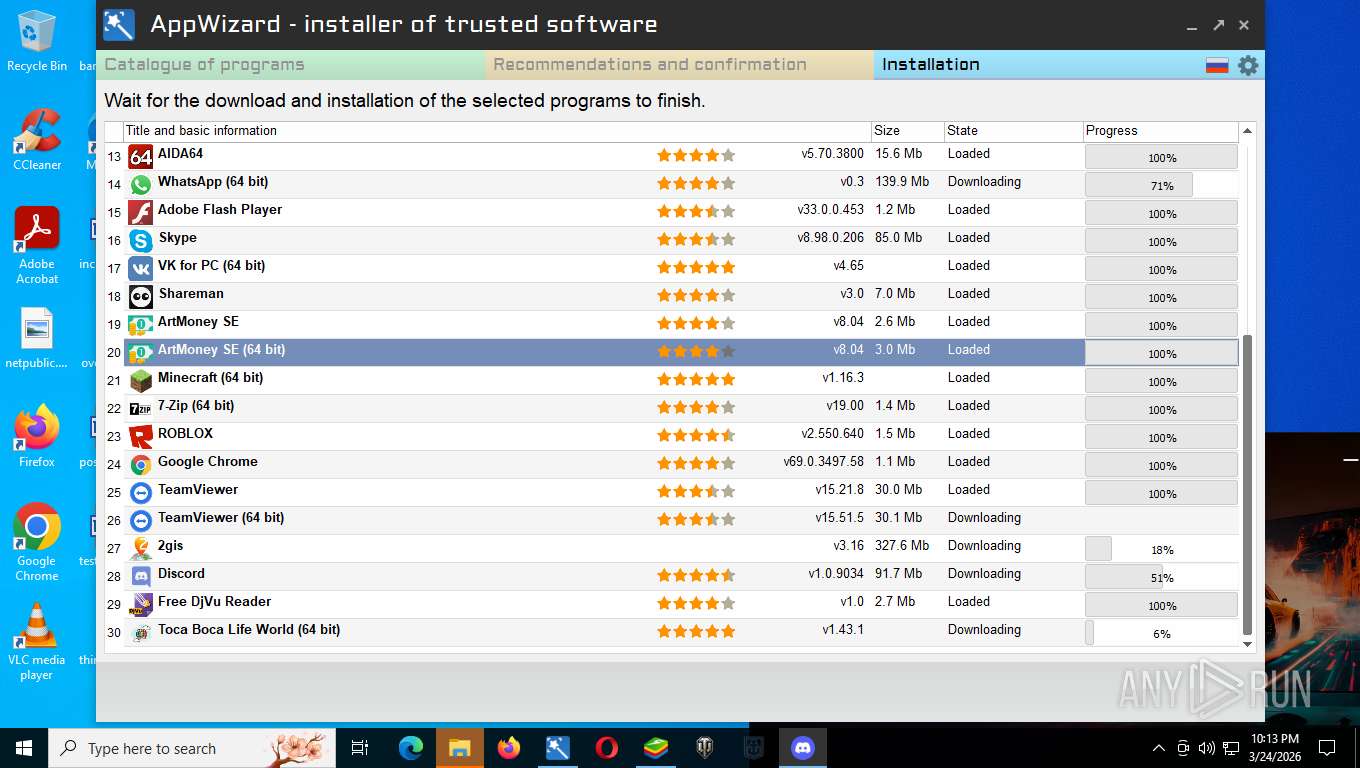
Task: Click the Skype program icon
Action: [x=141, y=240]
